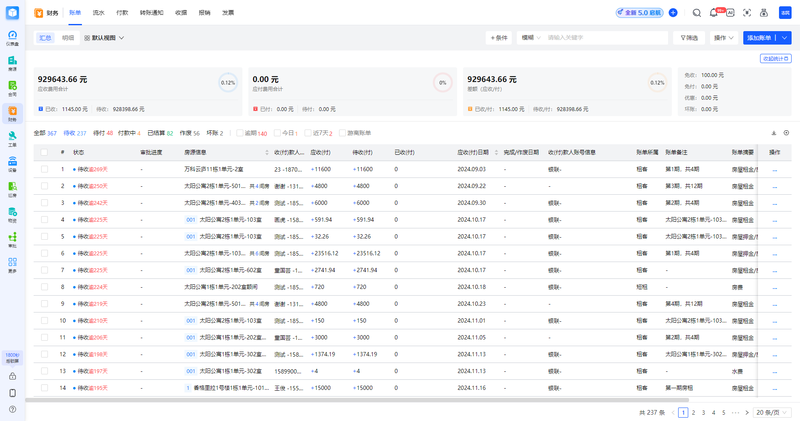Viewport: 800px width, 421px height.
Task: Check the checkbox of row 8 with +720
Action: [x=44, y=287]
